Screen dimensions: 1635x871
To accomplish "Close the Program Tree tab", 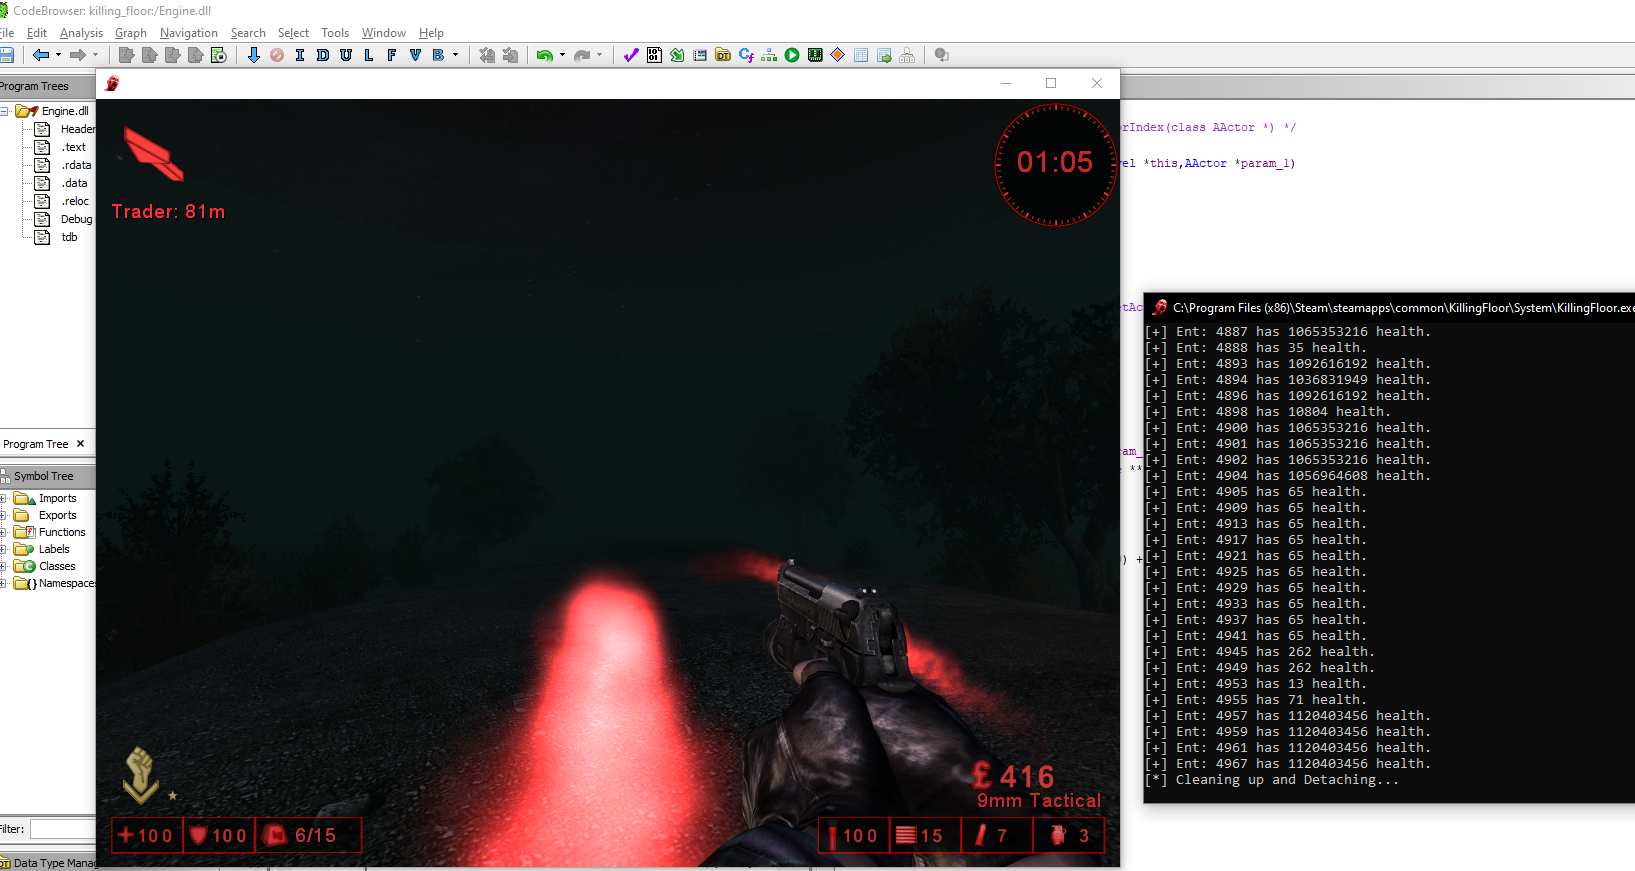I will 81,444.
